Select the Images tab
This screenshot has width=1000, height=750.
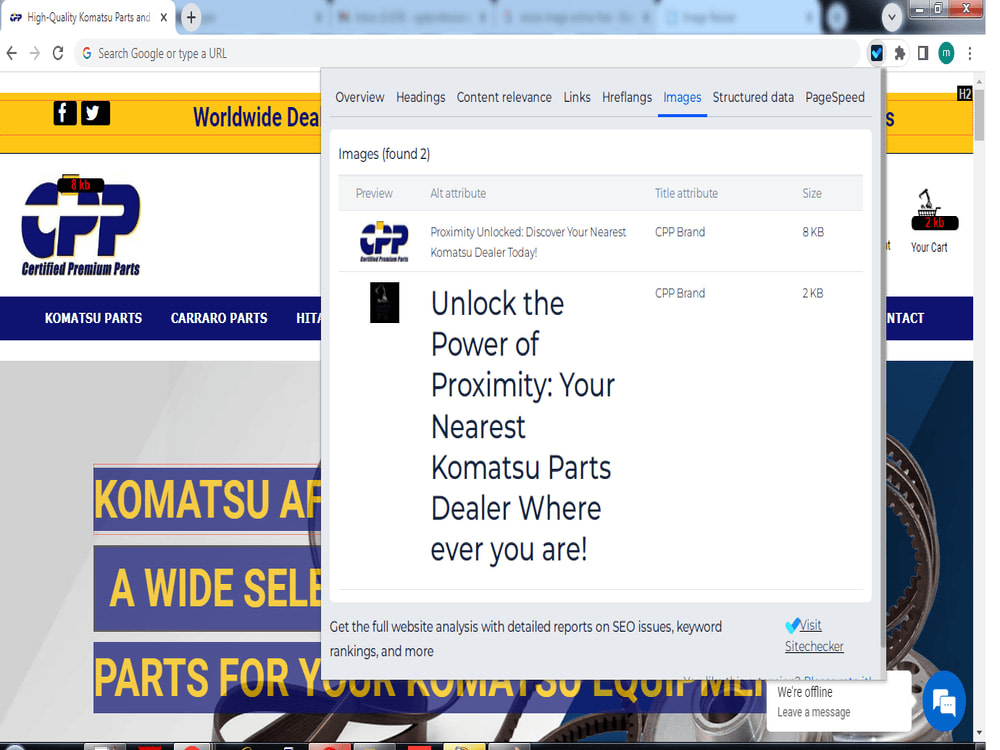pos(682,97)
